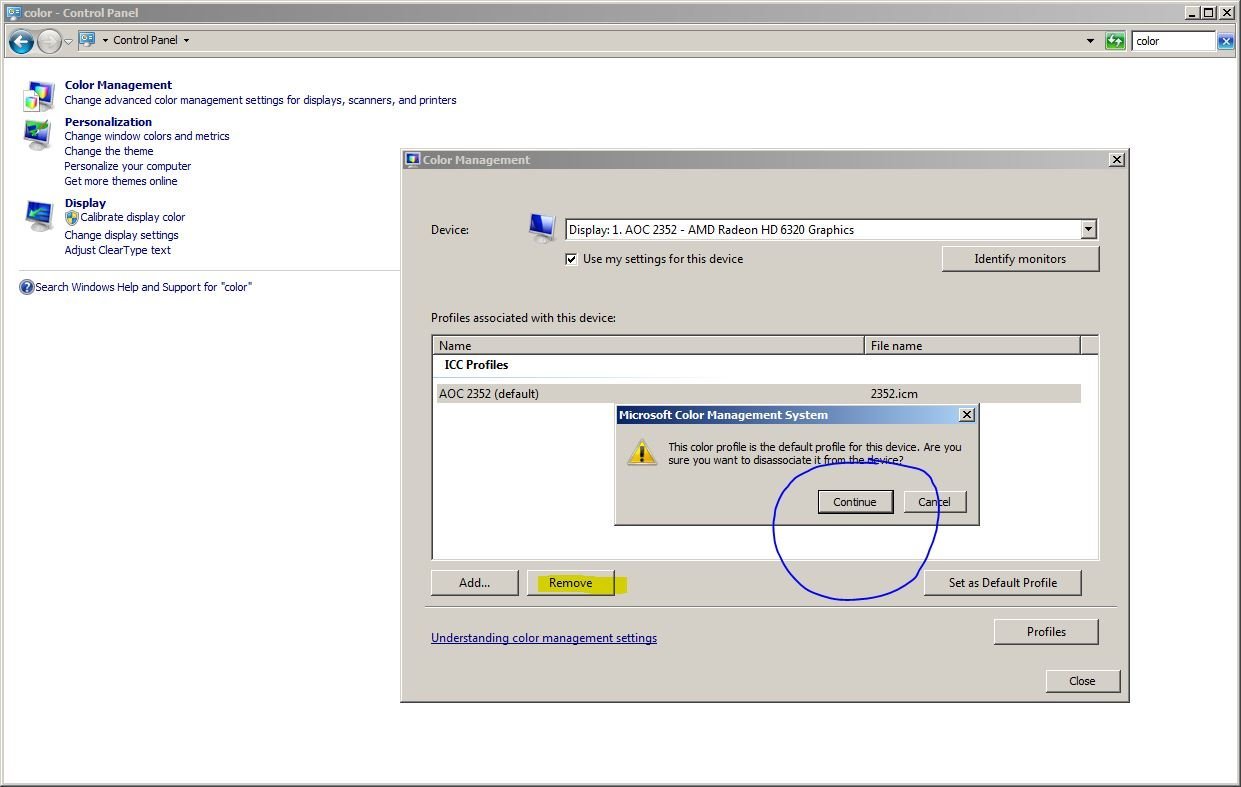This screenshot has width=1241, height=787.
Task: Open Change advanced color management settings link
Action: click(x=260, y=100)
